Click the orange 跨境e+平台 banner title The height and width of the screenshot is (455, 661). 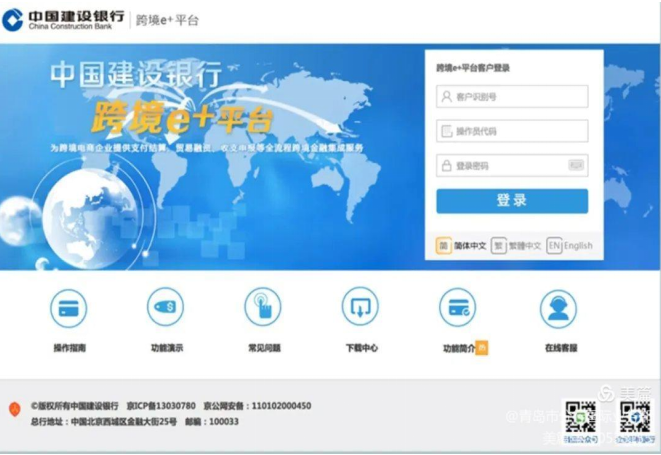coord(182,118)
